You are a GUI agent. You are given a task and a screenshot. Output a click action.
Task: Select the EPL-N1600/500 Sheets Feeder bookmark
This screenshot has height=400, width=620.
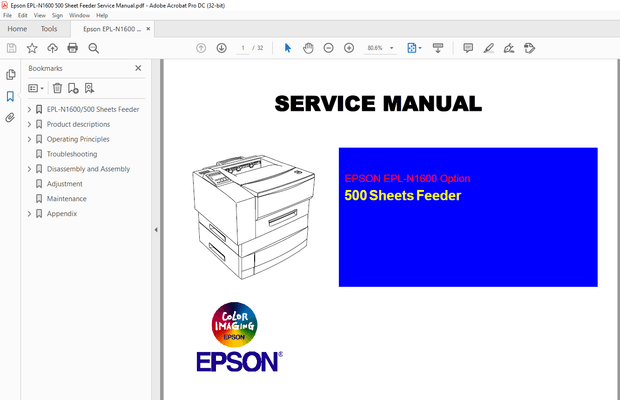tap(93, 109)
